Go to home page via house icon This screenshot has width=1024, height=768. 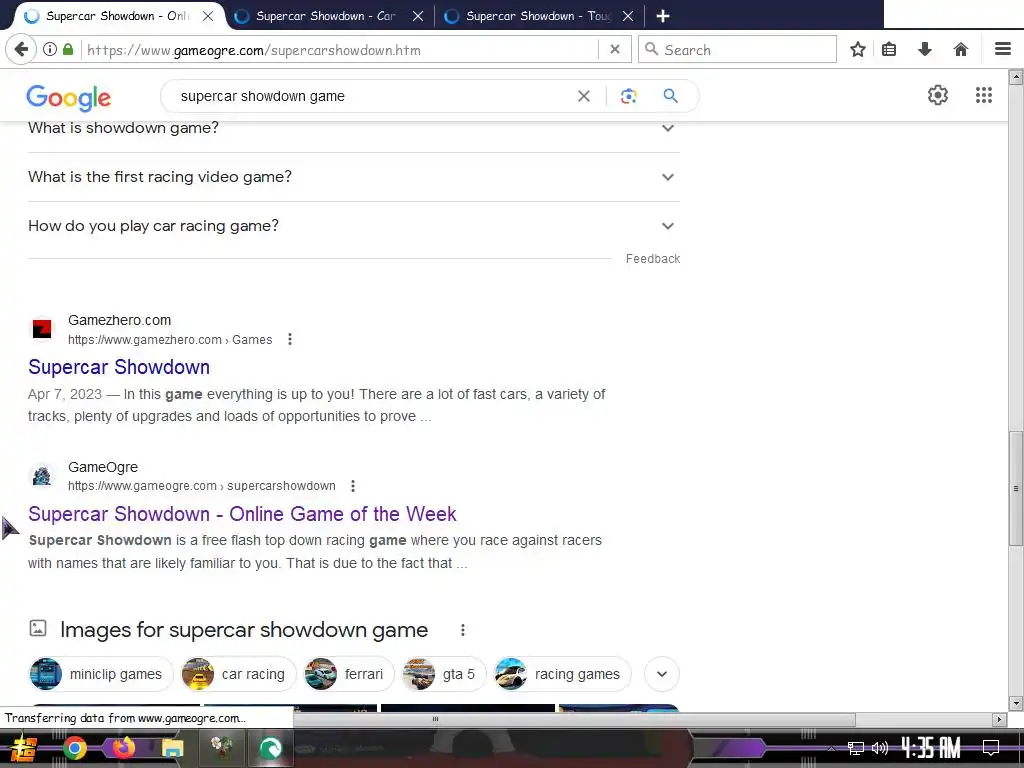click(961, 50)
